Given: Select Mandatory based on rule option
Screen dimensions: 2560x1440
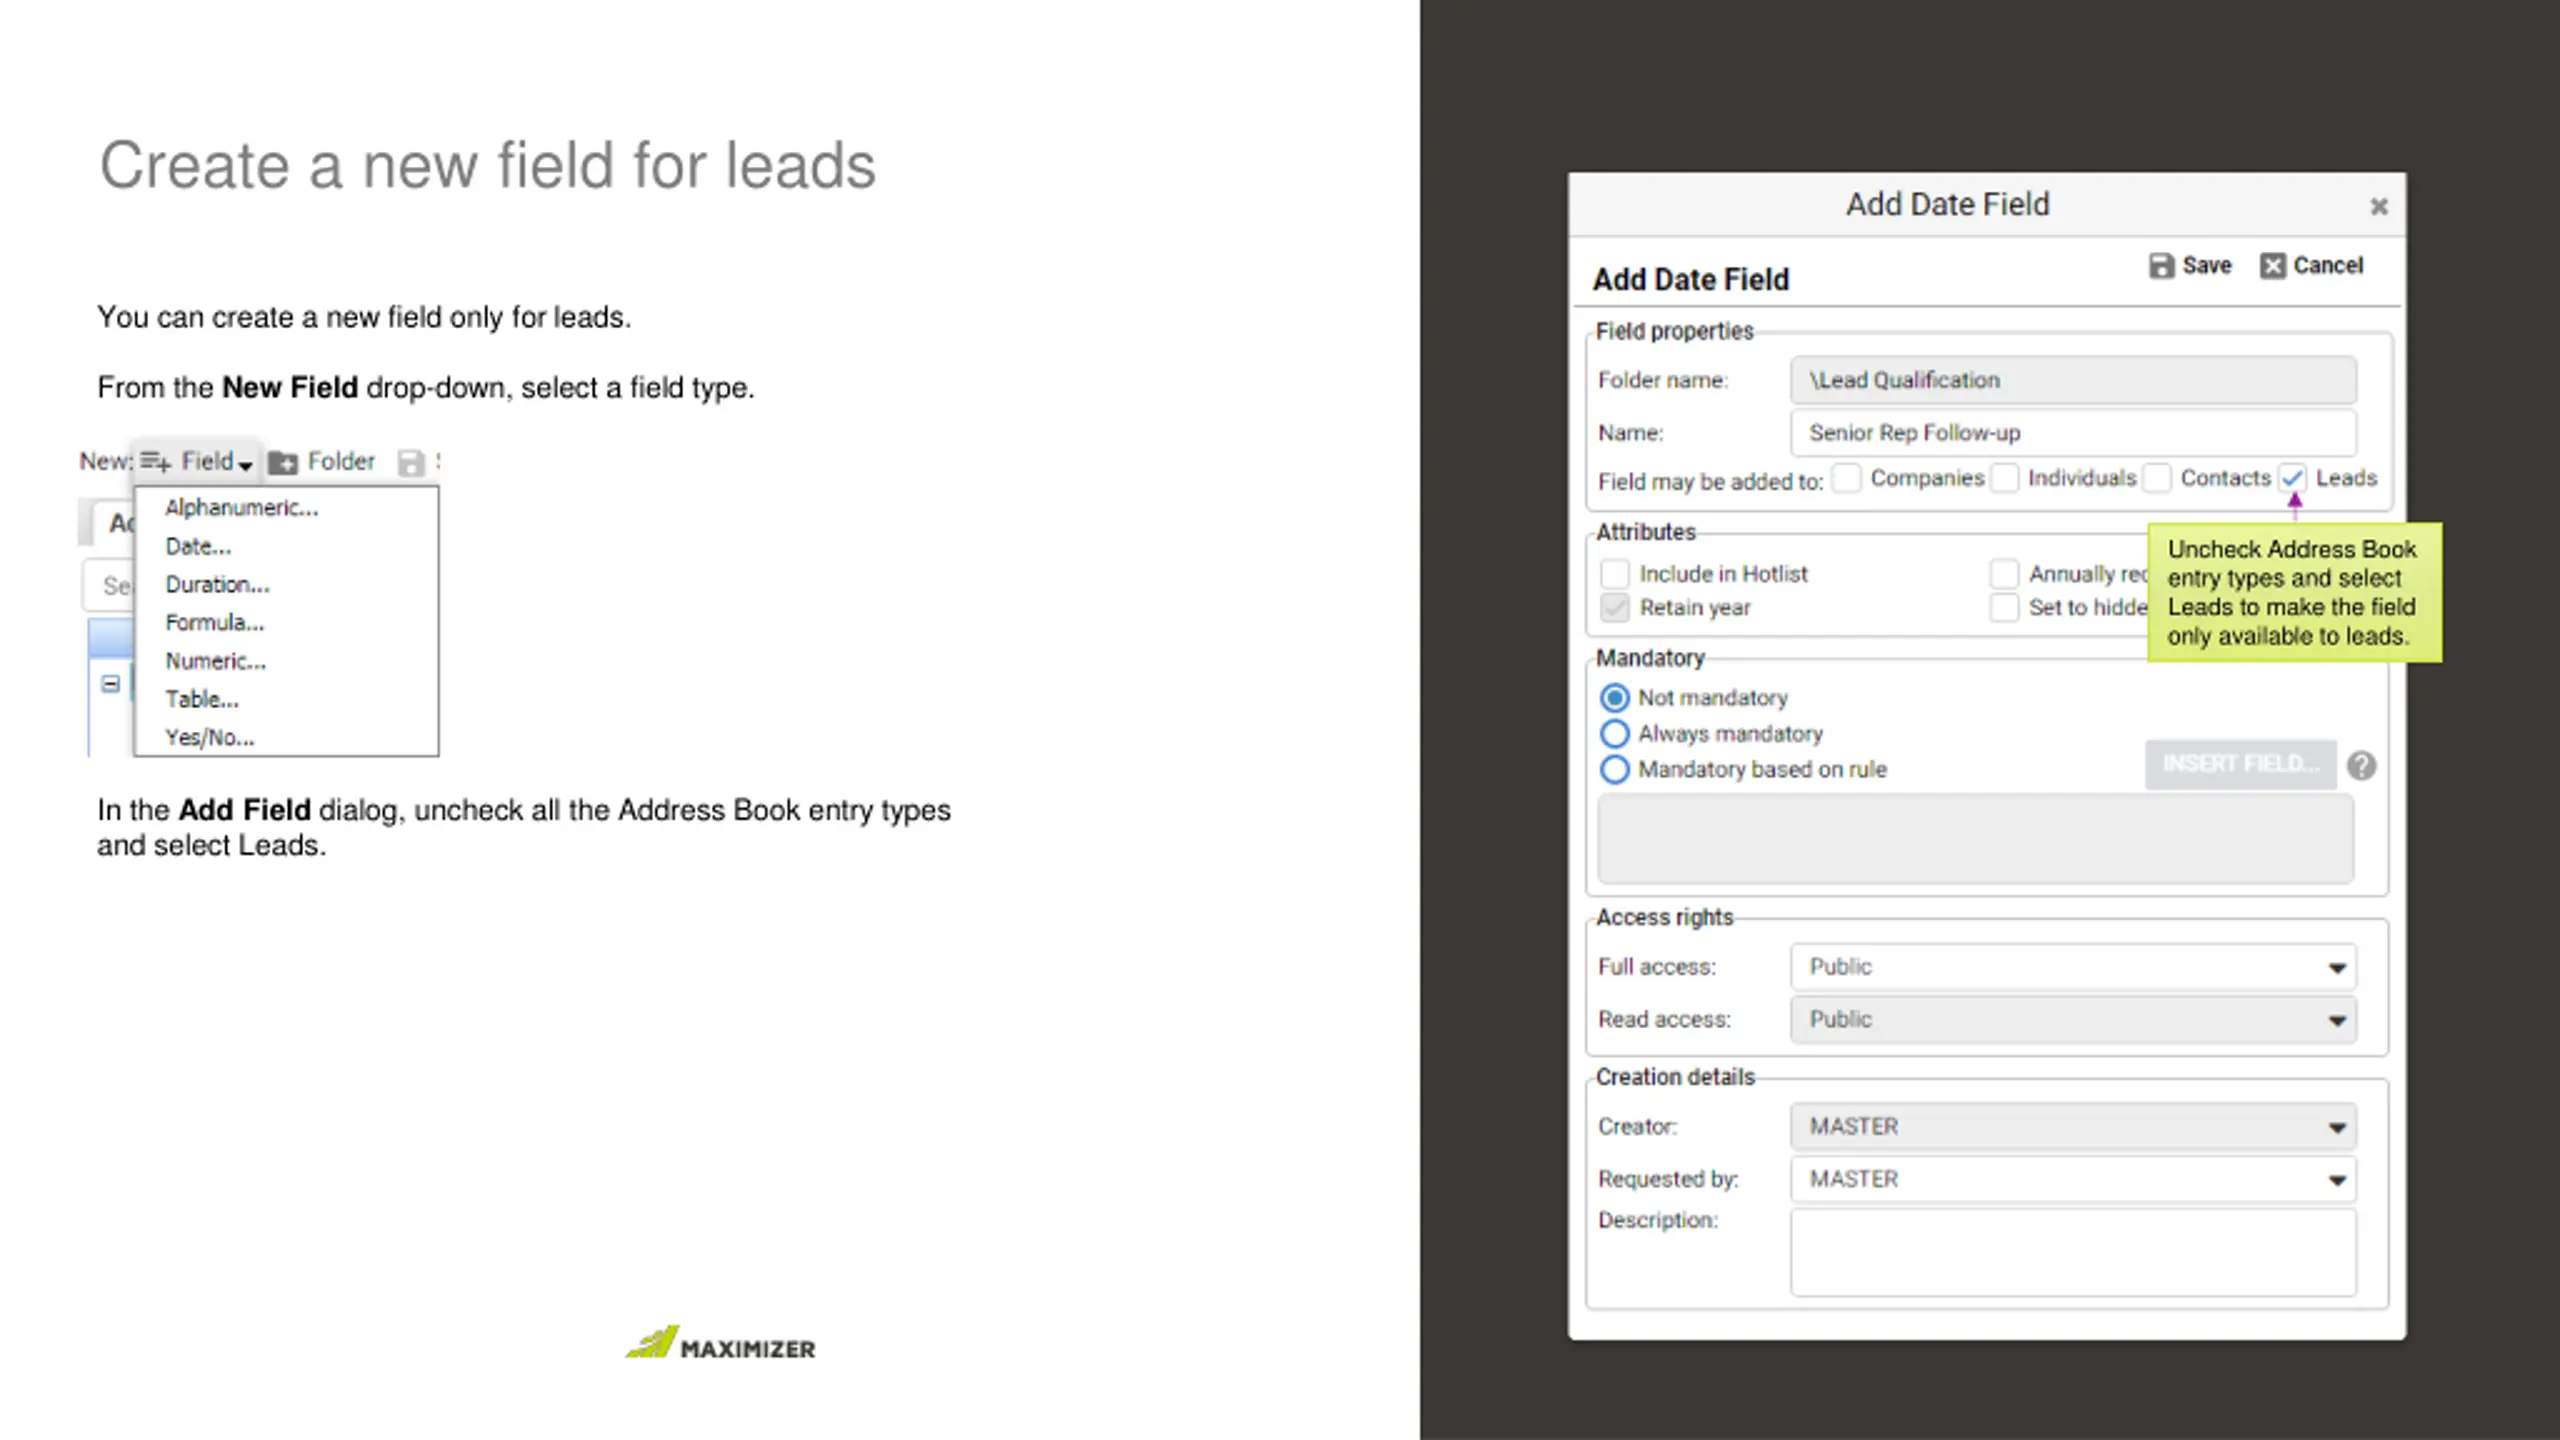Looking at the screenshot, I should click(1615, 769).
